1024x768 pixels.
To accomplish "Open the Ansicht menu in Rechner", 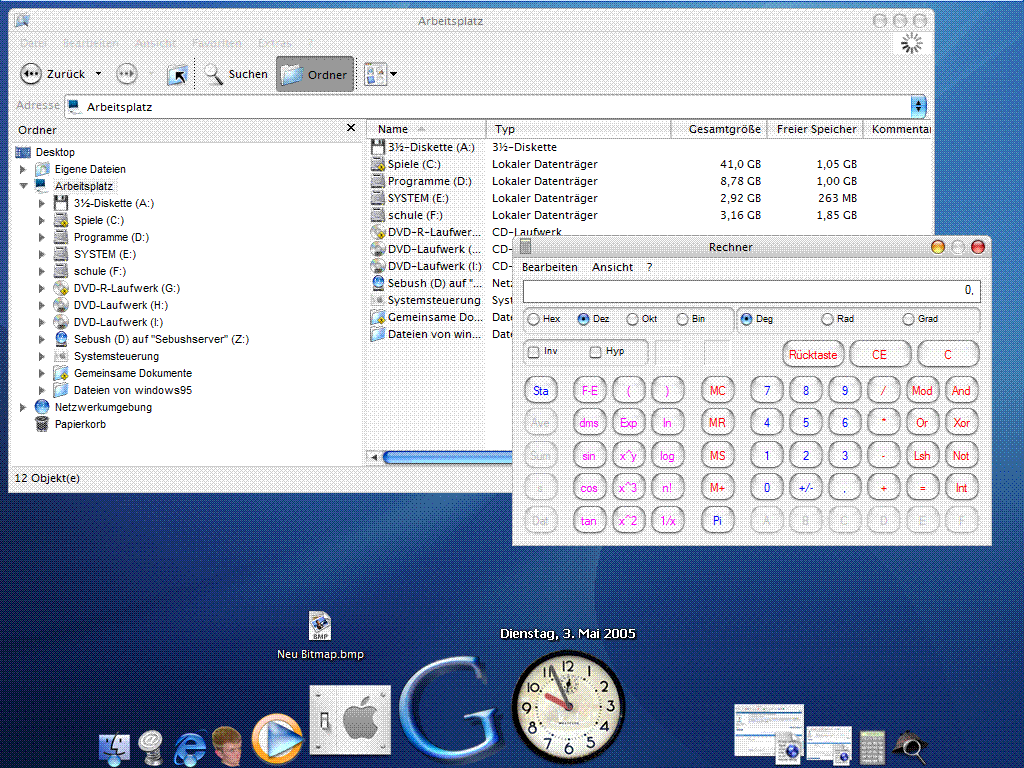I will click(x=612, y=268).
